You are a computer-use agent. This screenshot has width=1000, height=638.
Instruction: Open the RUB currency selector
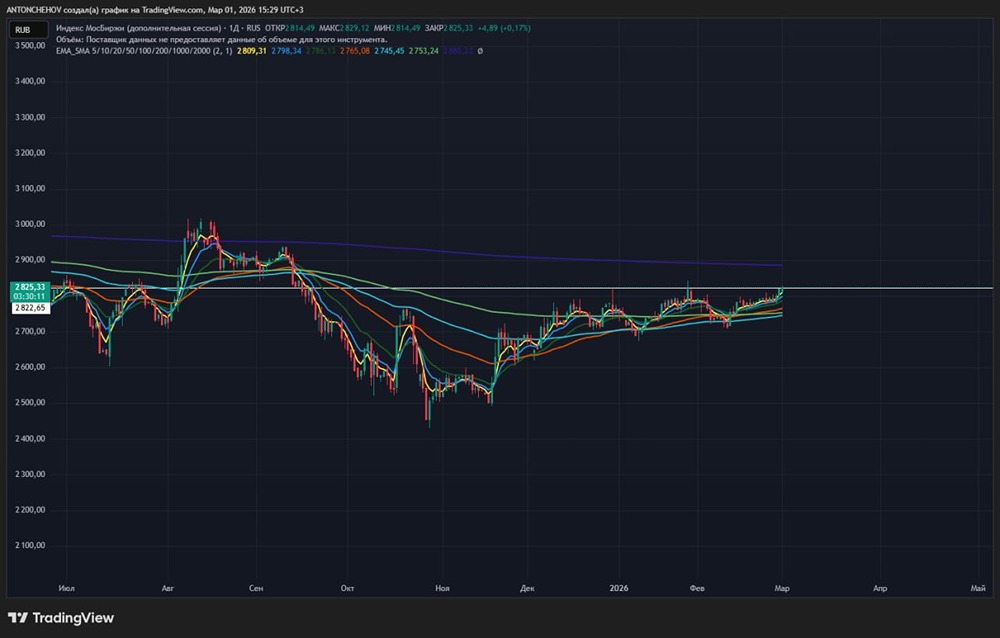(25, 31)
